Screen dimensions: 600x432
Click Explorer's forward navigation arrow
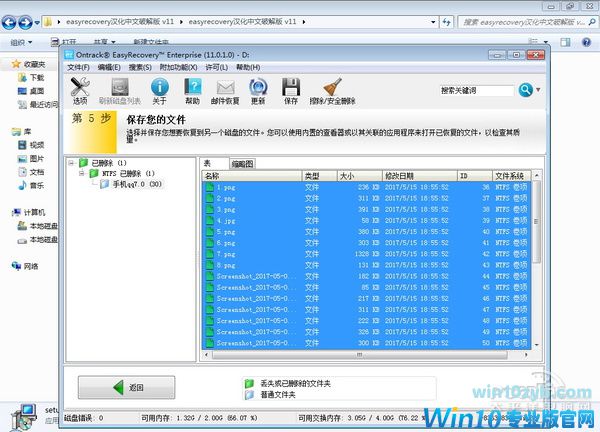point(25,22)
